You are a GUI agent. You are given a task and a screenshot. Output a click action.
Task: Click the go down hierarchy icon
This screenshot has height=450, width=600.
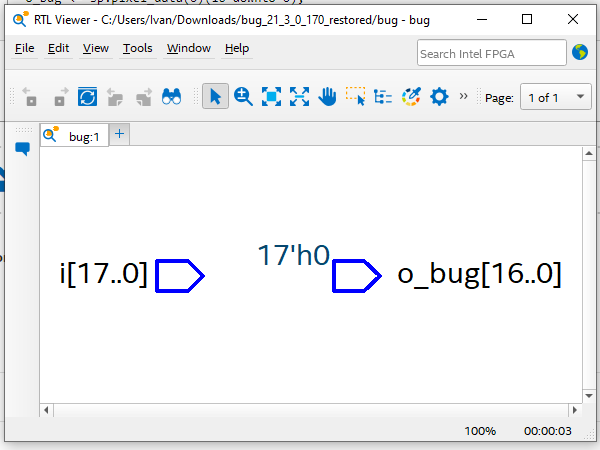(144, 96)
